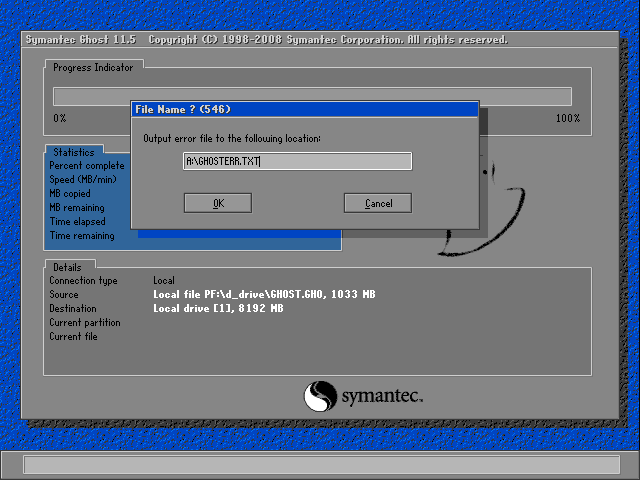Click the status bar field at the bottom
Image resolution: width=640 pixels, height=480 pixels.
(x=322, y=464)
